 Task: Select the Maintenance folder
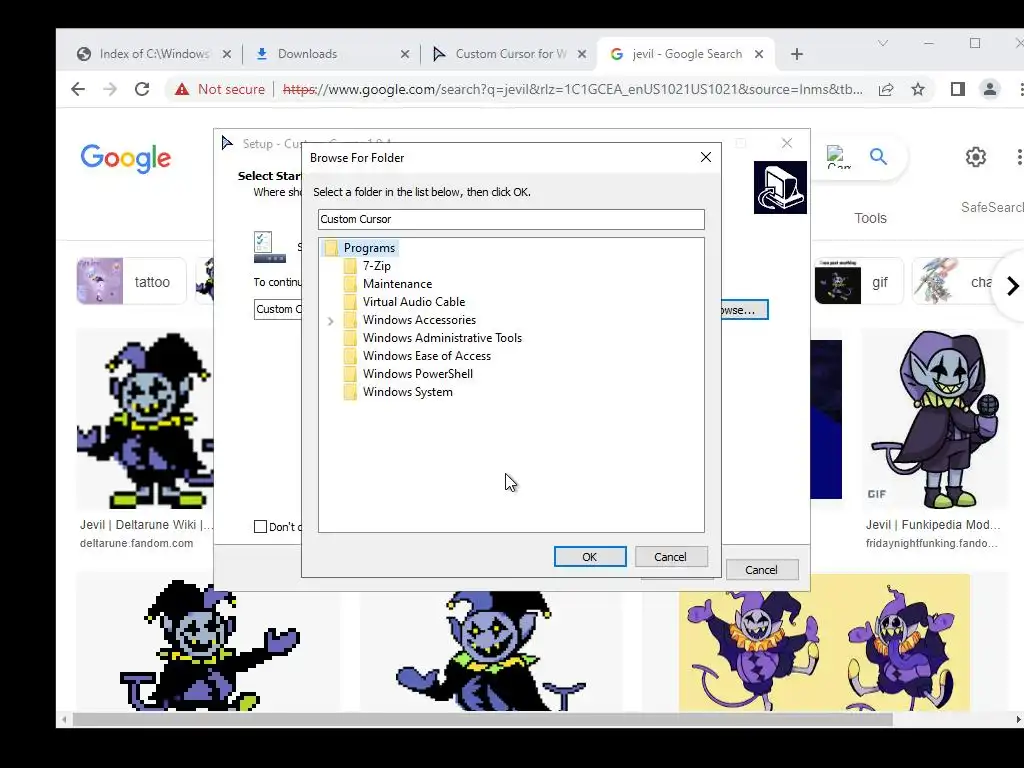397,284
